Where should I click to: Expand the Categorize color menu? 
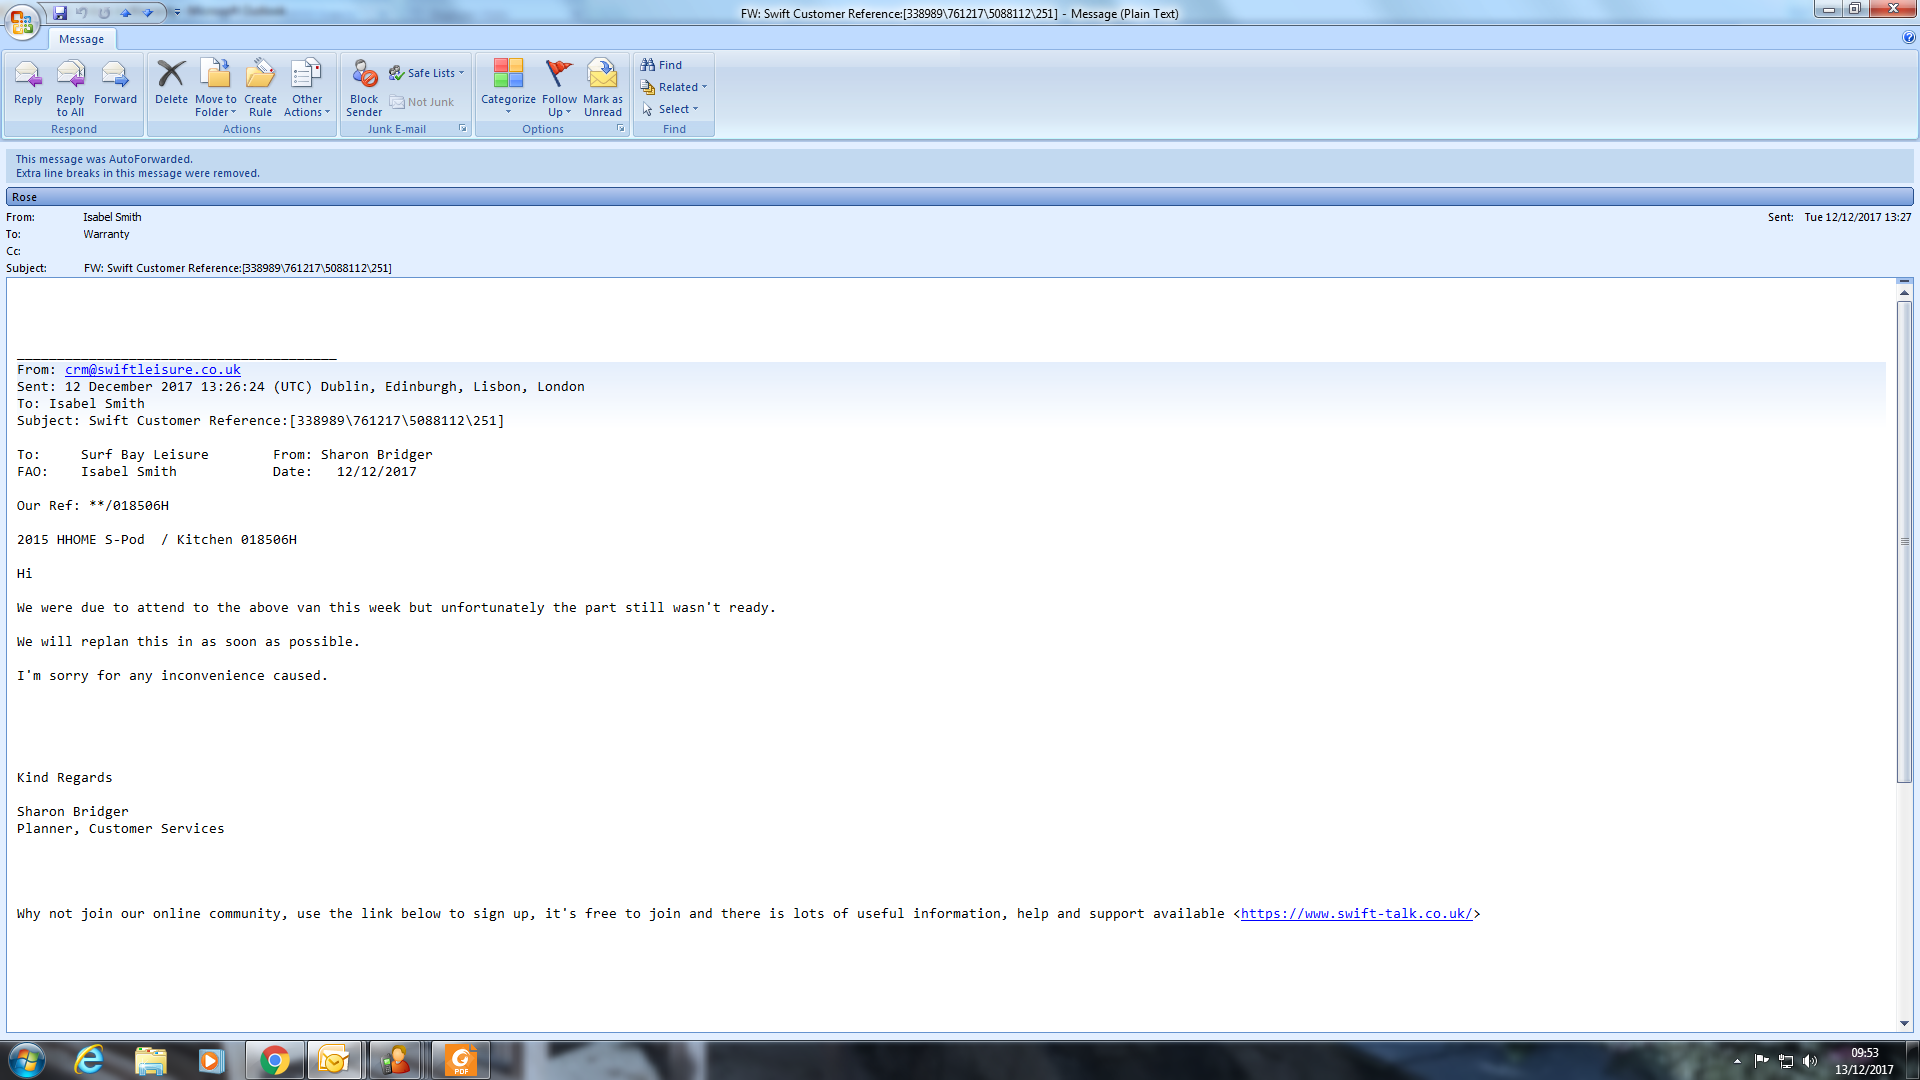coord(508,105)
